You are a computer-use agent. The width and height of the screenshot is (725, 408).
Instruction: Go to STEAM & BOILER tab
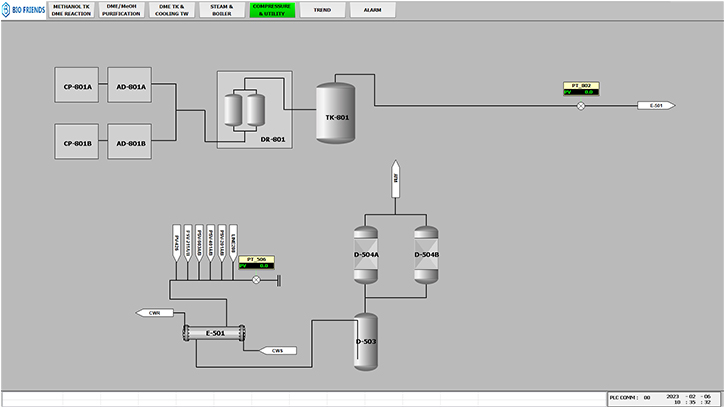(222, 10)
